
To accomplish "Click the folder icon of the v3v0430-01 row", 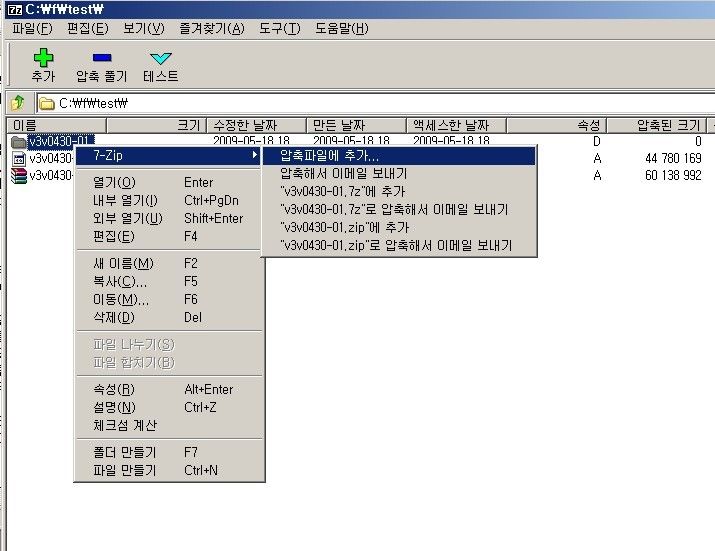I will pos(18,141).
